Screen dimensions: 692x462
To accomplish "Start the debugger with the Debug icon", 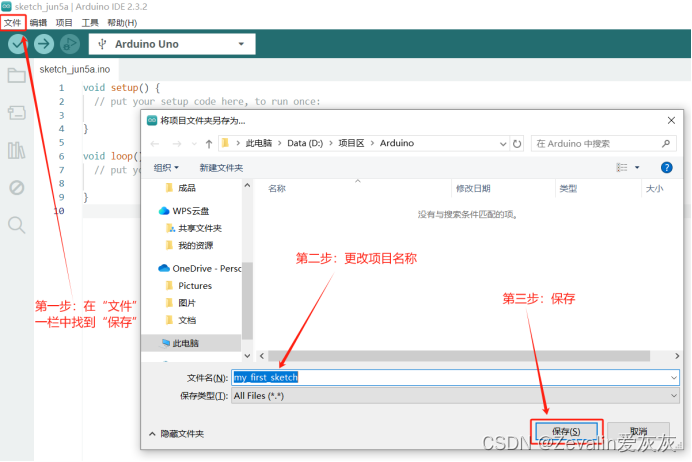I will [x=70, y=44].
